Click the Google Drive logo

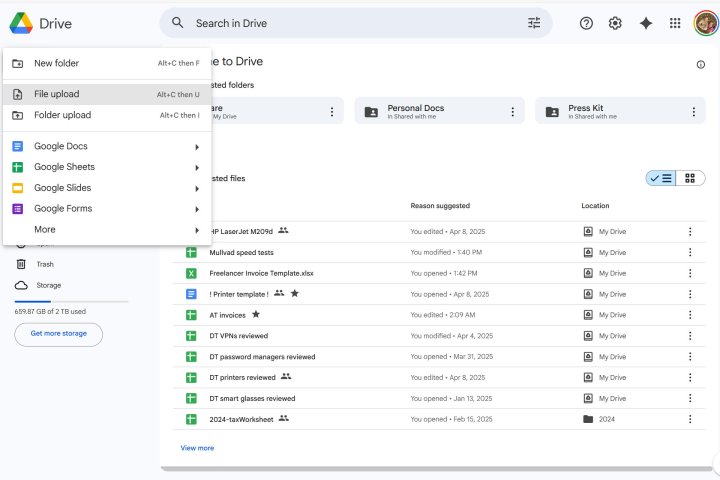(21, 23)
